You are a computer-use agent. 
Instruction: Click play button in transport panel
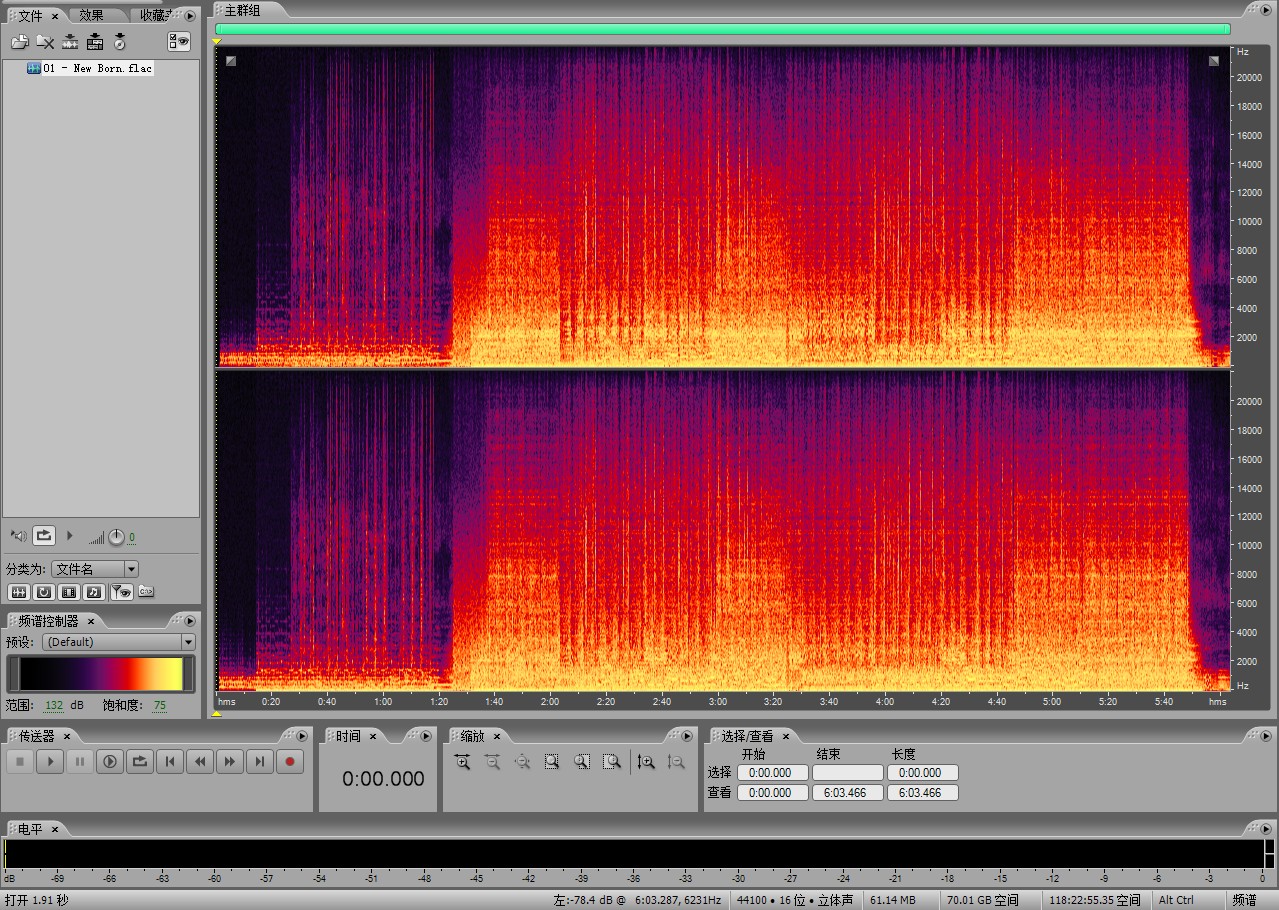point(49,762)
